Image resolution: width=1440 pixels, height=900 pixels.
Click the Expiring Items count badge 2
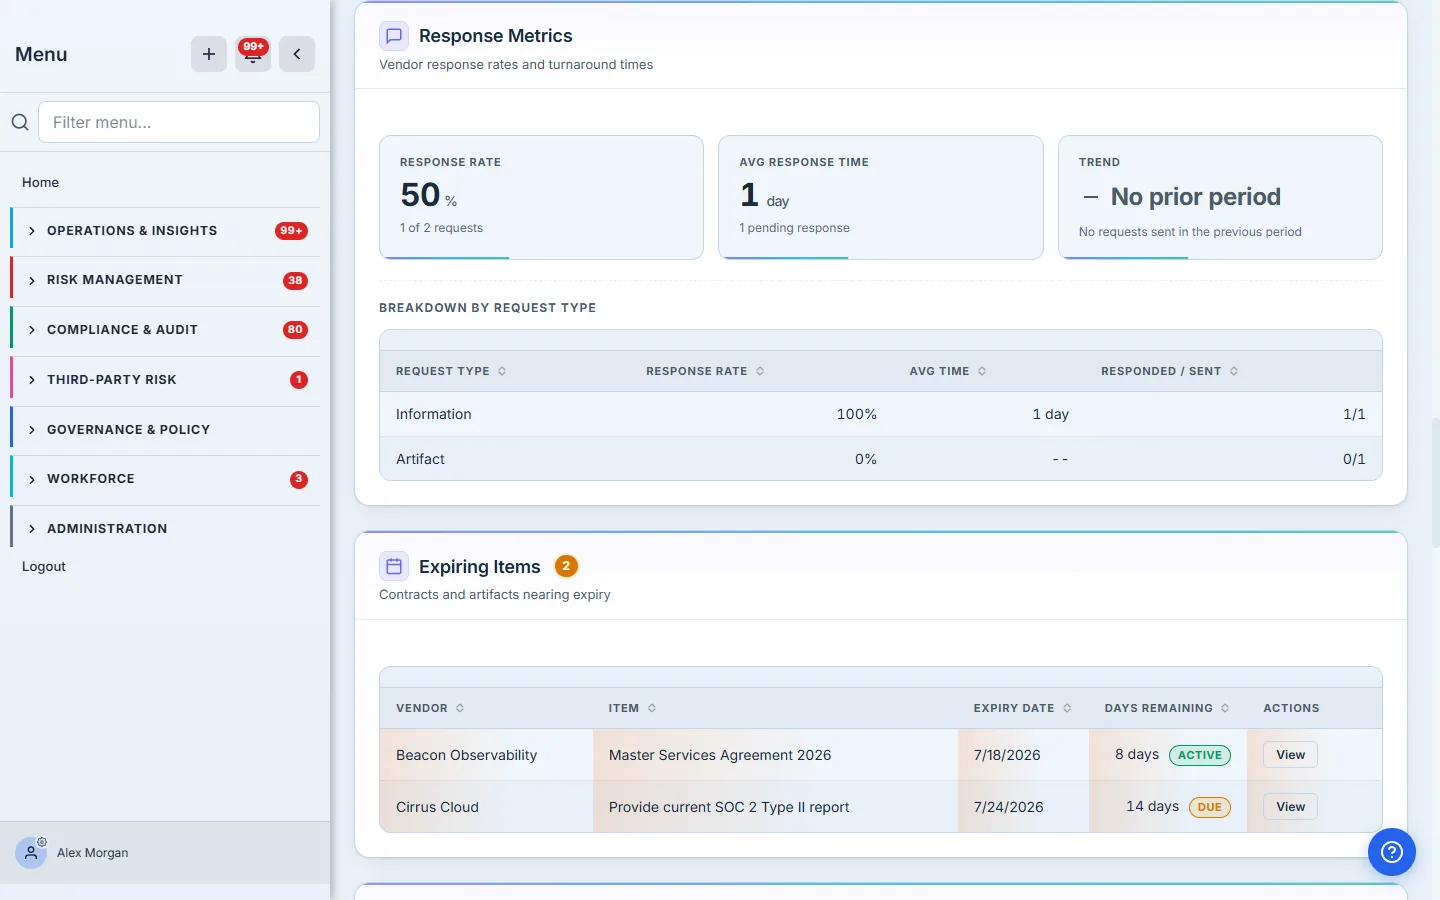(x=566, y=566)
